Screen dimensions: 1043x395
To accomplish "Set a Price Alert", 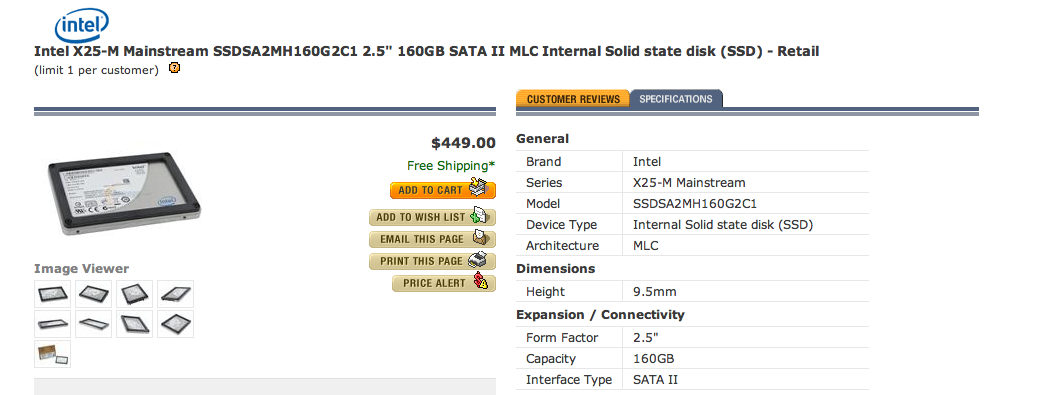I will click(444, 283).
